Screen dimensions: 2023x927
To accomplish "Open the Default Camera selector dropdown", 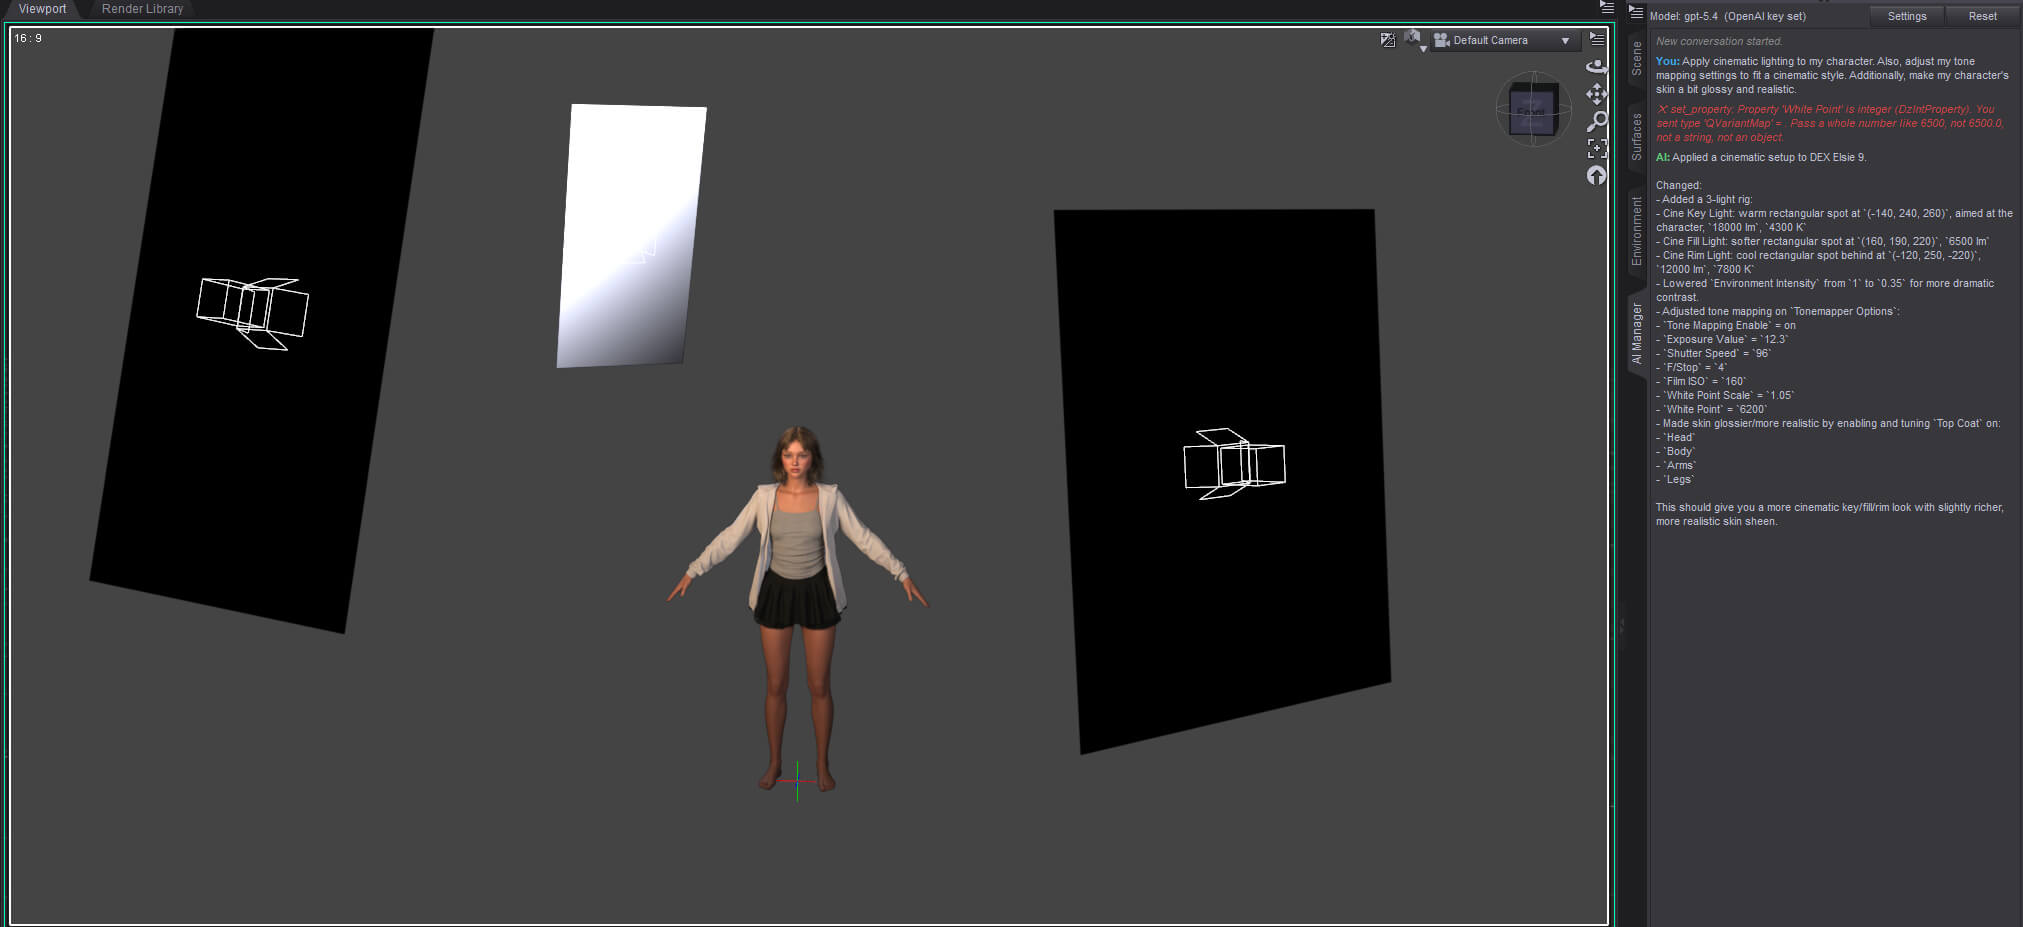I will 1504,40.
